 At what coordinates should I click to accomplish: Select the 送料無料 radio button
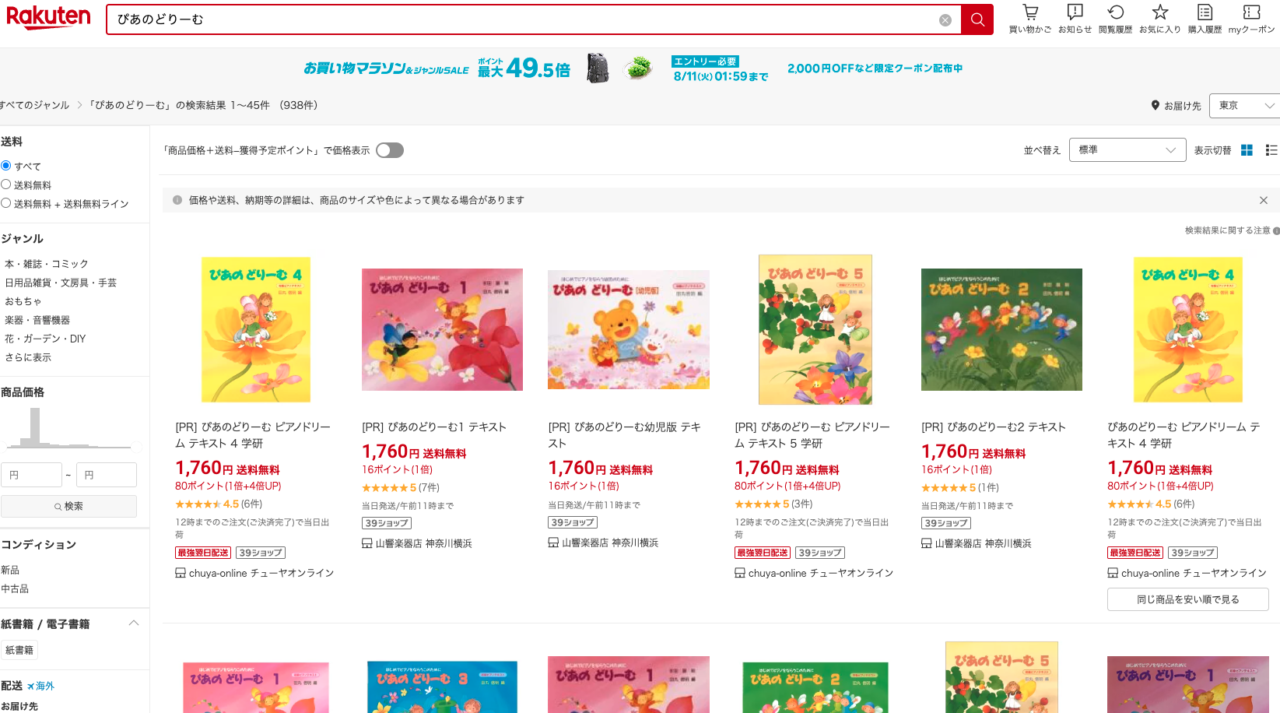(6, 185)
